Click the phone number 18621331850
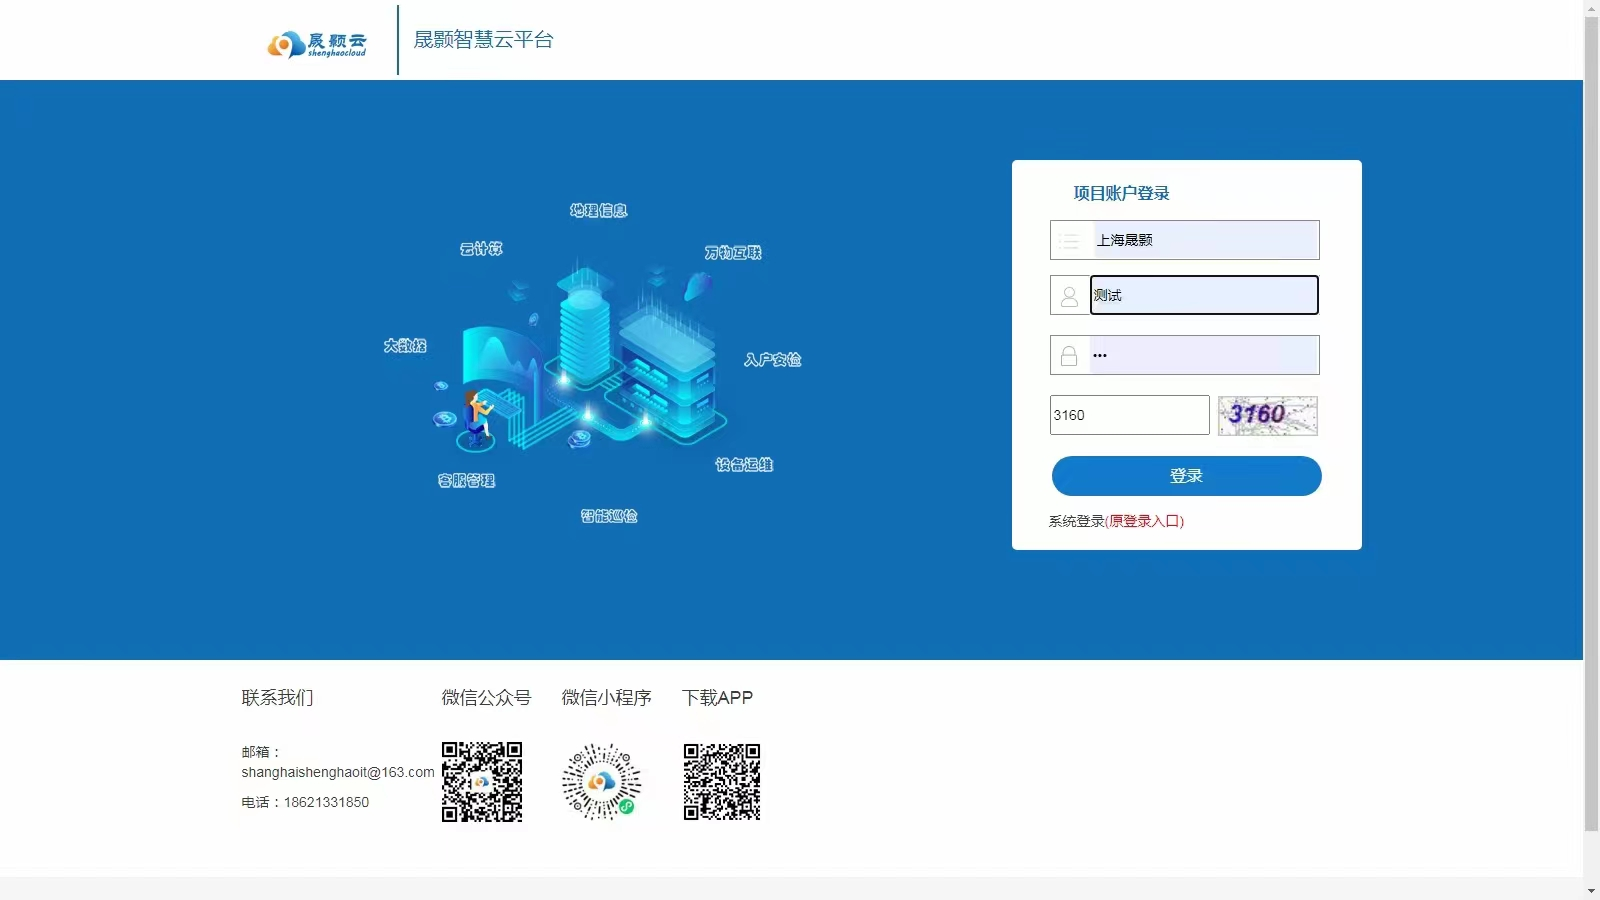This screenshot has width=1600, height=900. [x=326, y=802]
